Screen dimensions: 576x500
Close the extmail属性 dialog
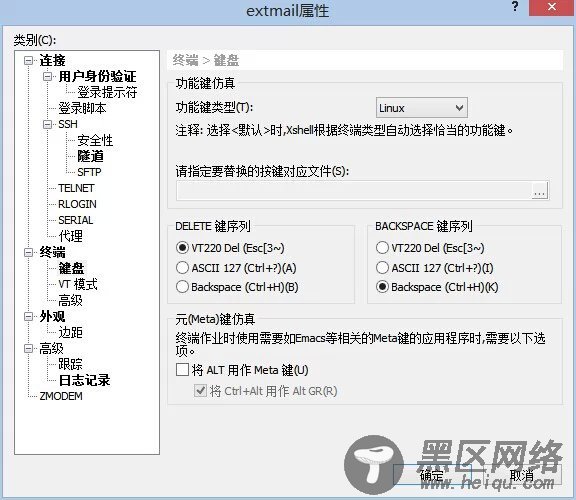551,7
